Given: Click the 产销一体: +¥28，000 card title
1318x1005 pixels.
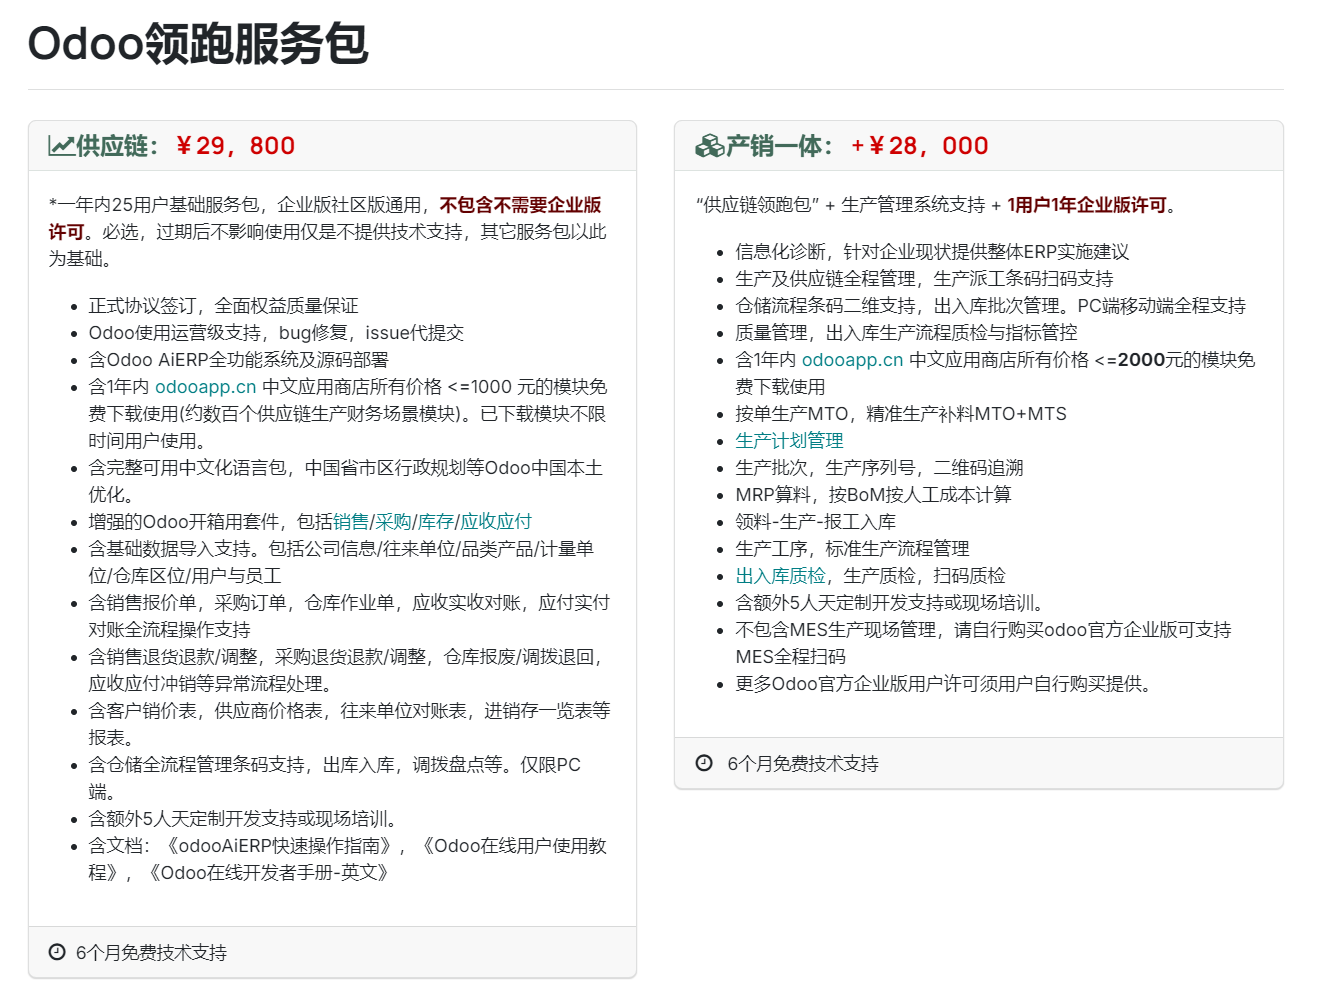Looking at the screenshot, I should (842, 146).
